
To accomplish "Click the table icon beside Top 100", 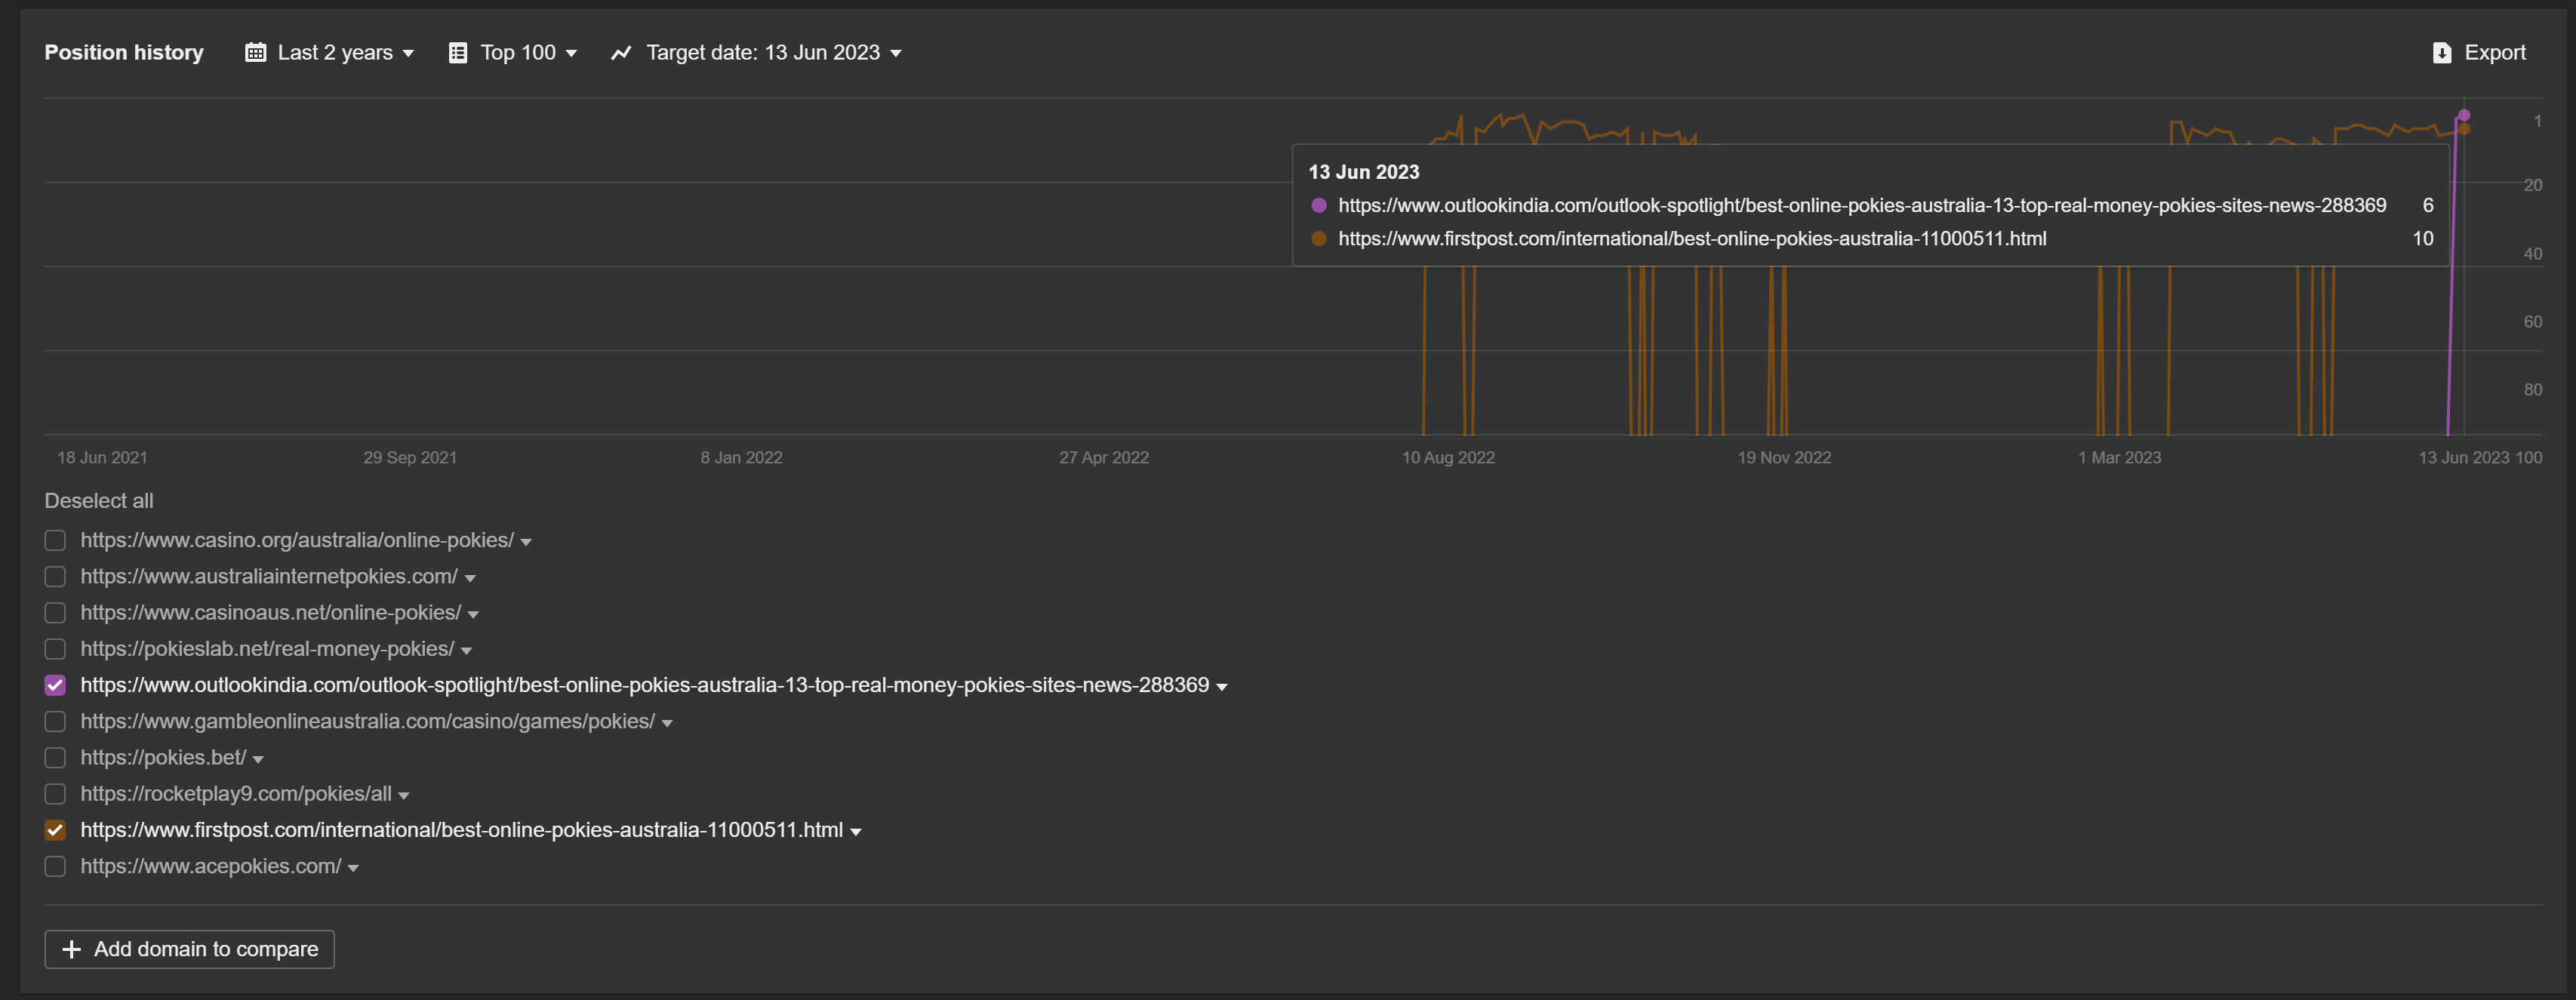I will pos(458,53).
